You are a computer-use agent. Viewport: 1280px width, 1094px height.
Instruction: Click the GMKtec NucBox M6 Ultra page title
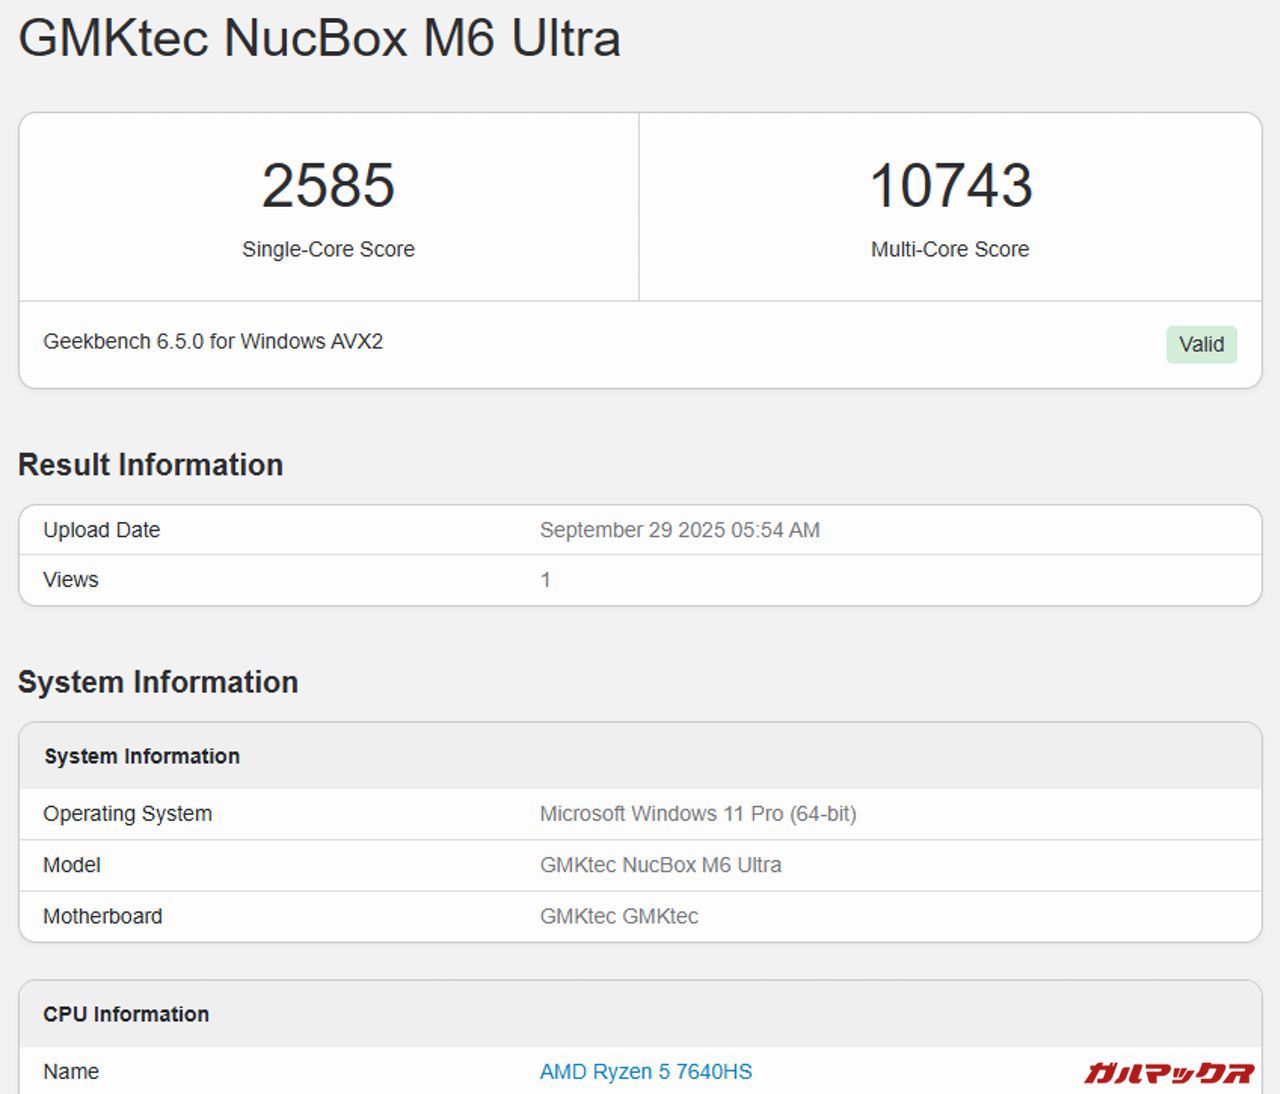click(x=319, y=38)
